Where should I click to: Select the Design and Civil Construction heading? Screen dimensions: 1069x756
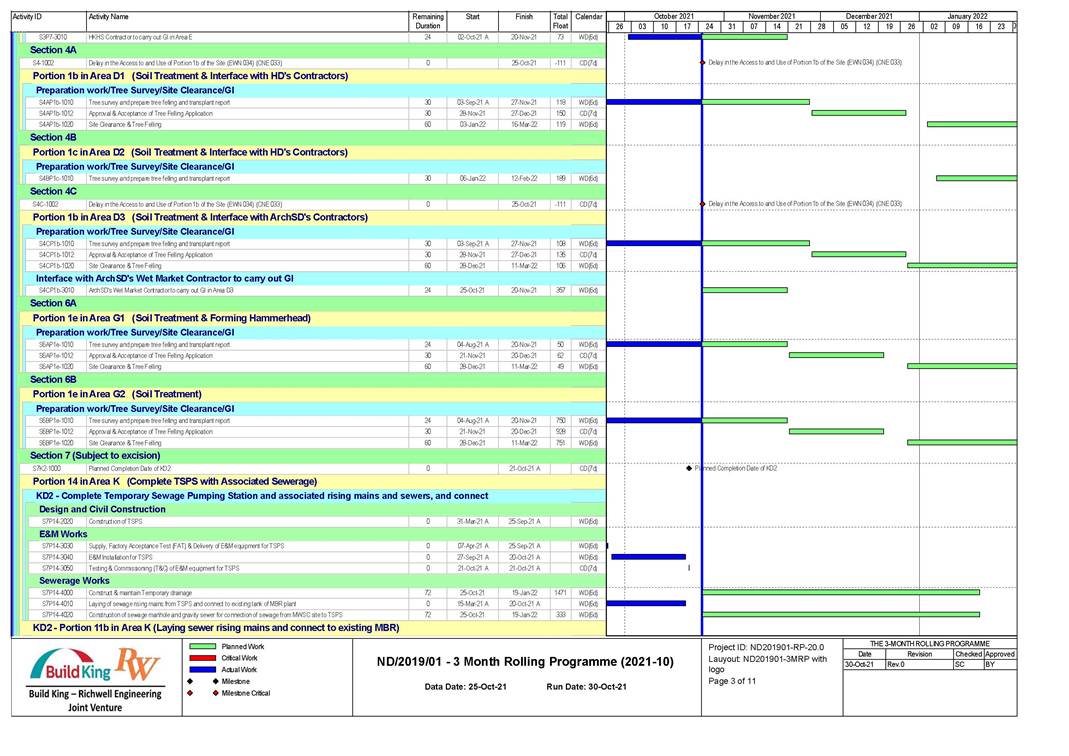(102, 509)
